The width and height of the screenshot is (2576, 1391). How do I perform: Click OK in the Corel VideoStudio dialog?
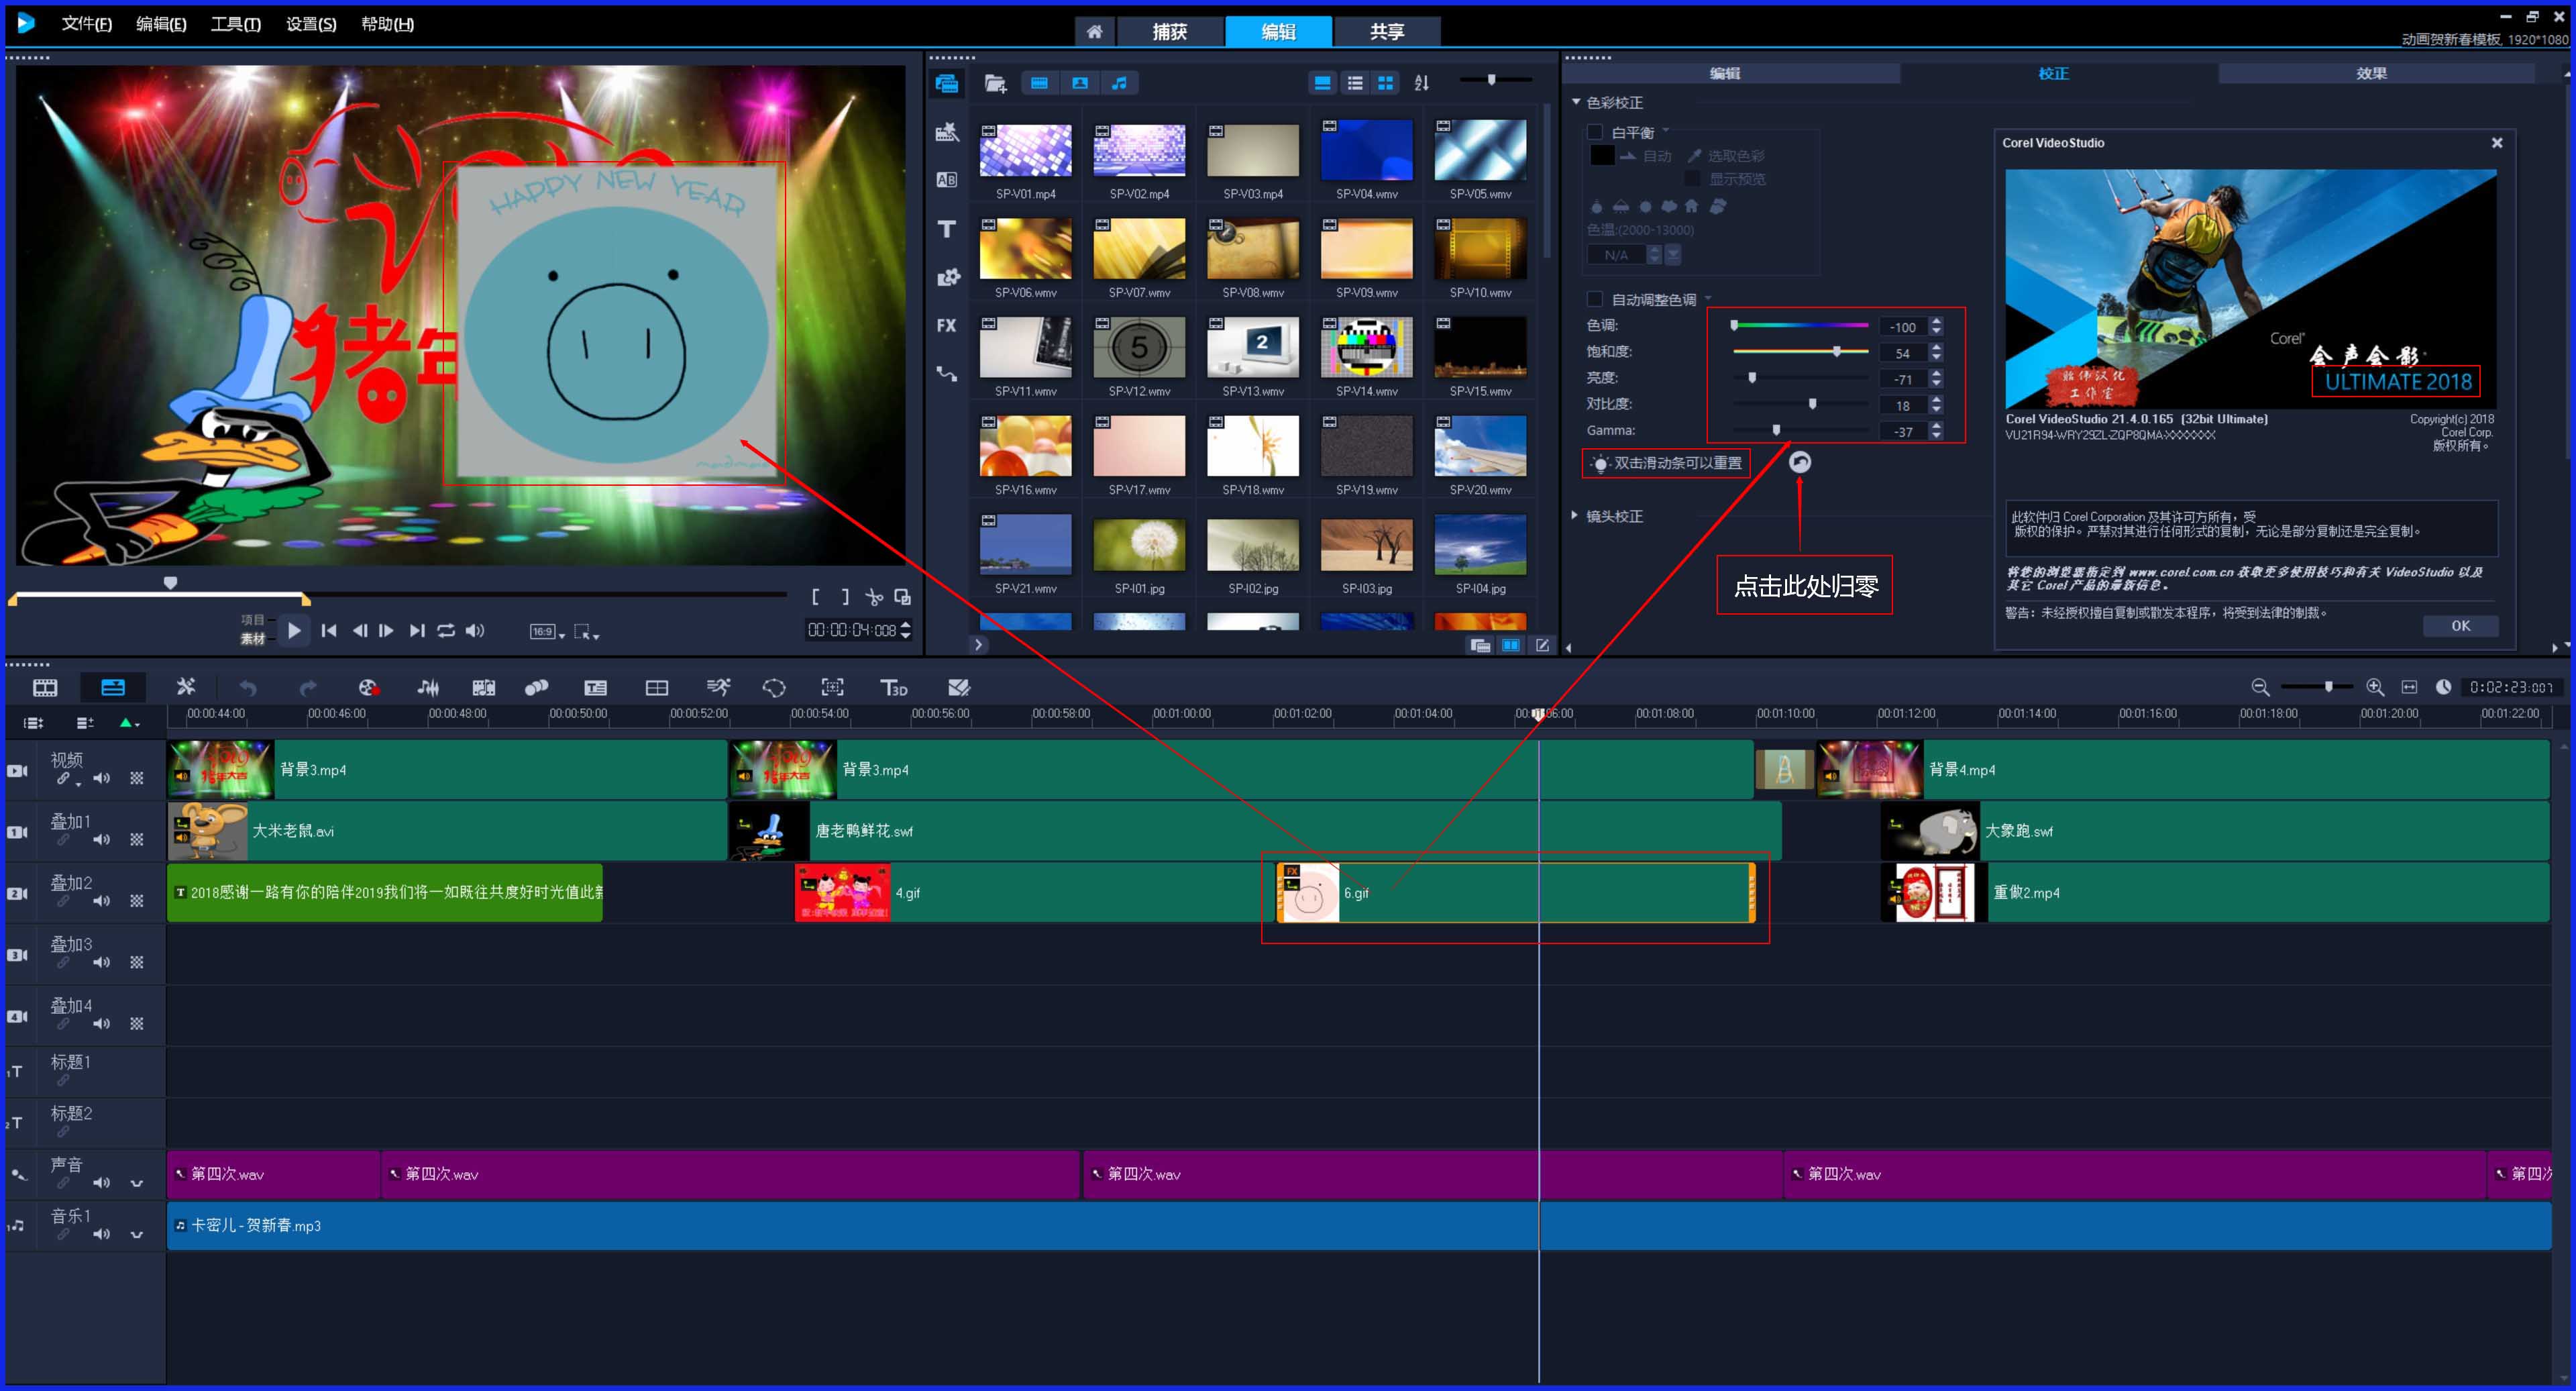(2461, 625)
